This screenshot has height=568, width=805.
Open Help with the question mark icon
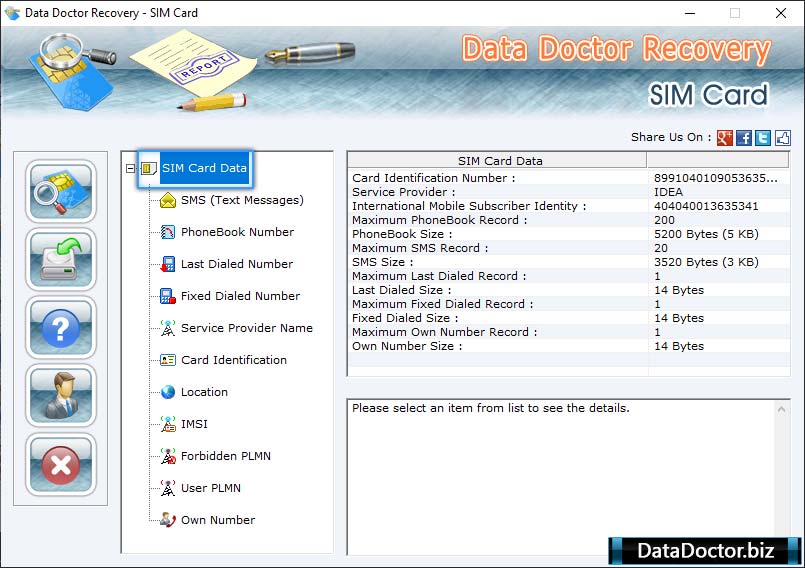point(61,328)
